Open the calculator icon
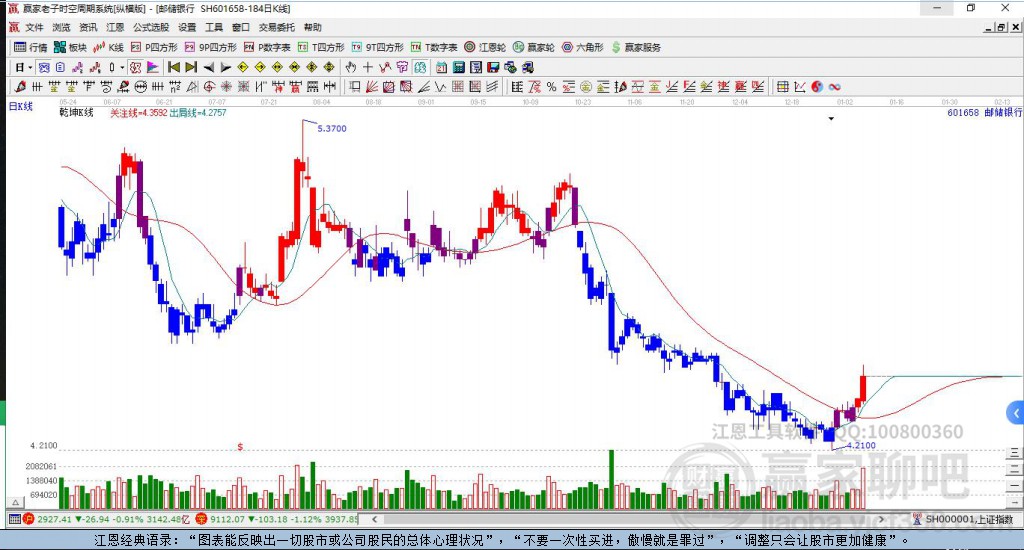The width and height of the screenshot is (1024, 550). coord(458,67)
